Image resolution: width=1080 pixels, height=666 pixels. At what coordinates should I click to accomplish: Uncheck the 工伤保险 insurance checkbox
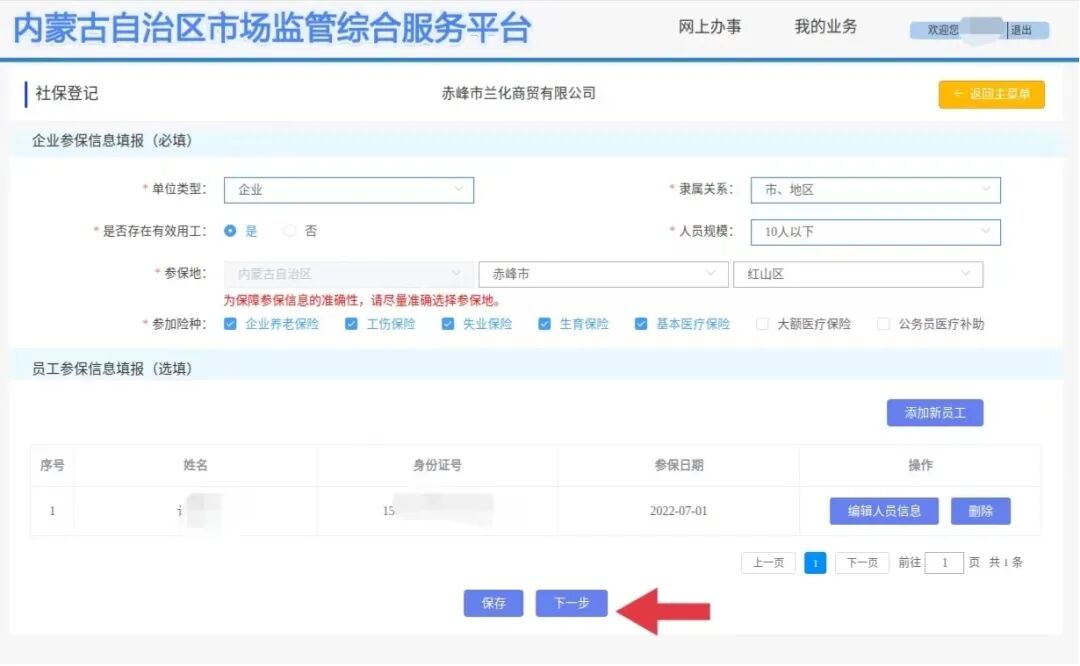point(351,323)
